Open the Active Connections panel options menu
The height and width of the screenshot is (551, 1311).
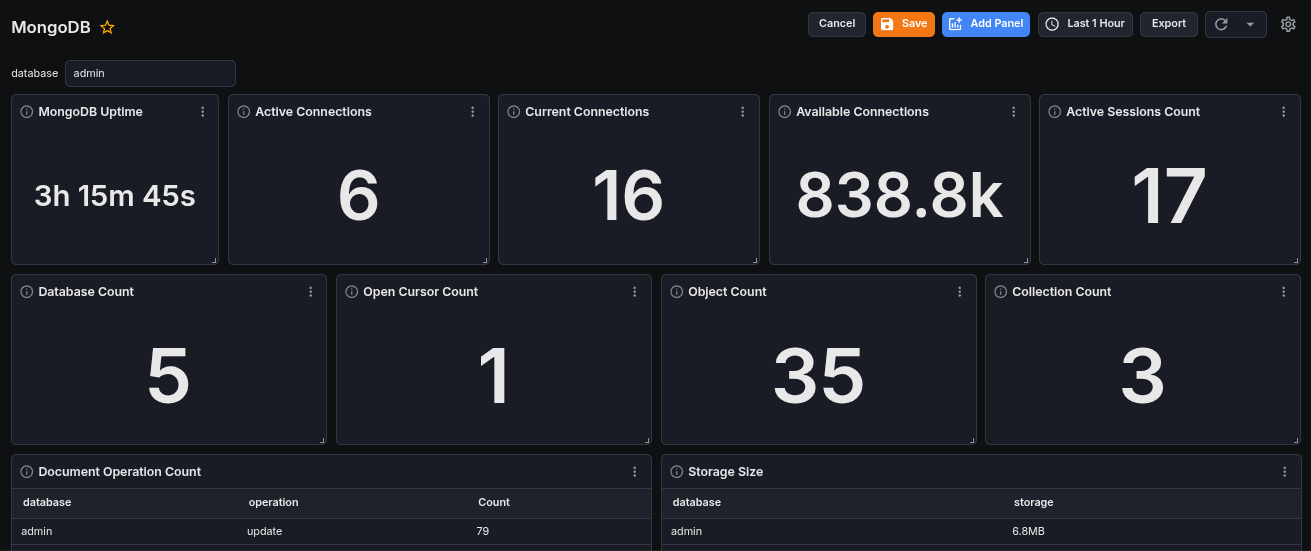pyautogui.click(x=473, y=112)
